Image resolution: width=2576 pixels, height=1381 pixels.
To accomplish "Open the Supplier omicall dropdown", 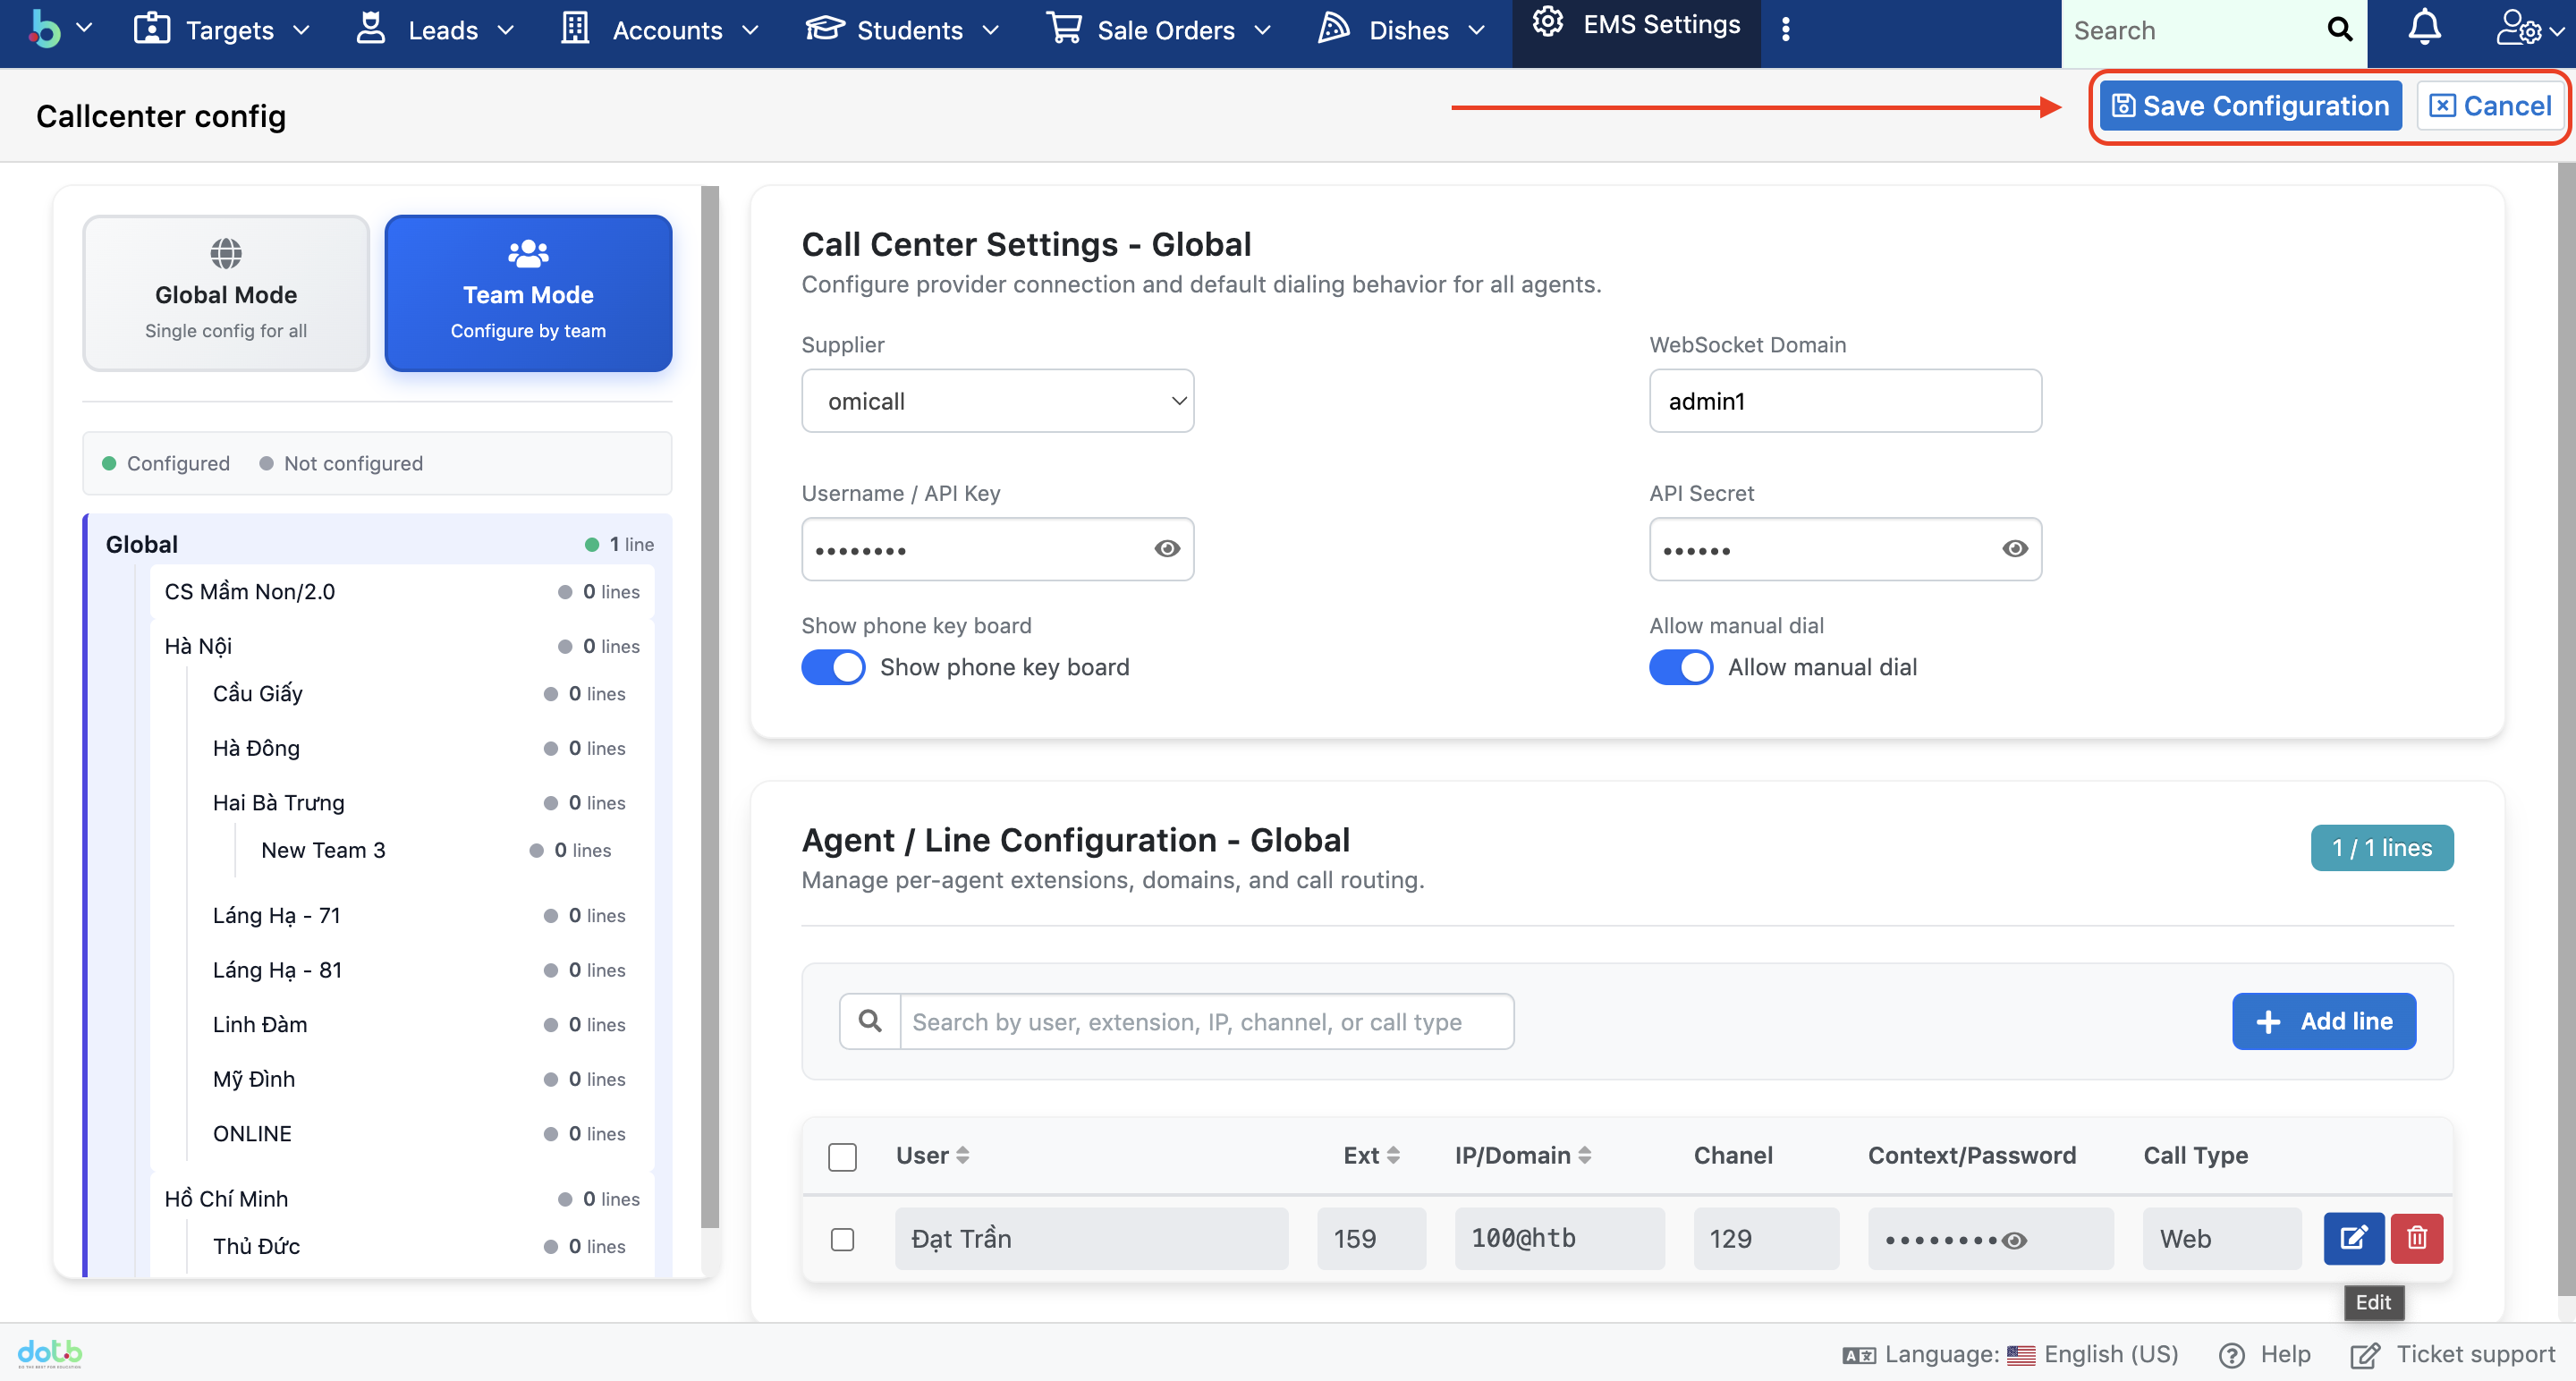I will coord(997,401).
